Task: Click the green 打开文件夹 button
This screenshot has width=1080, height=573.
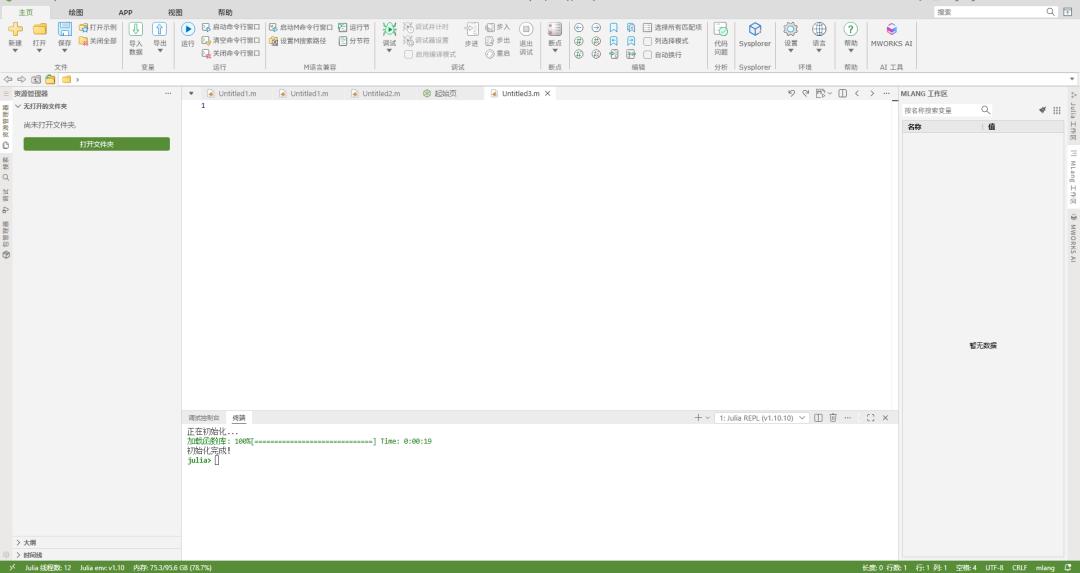Action: coord(96,144)
